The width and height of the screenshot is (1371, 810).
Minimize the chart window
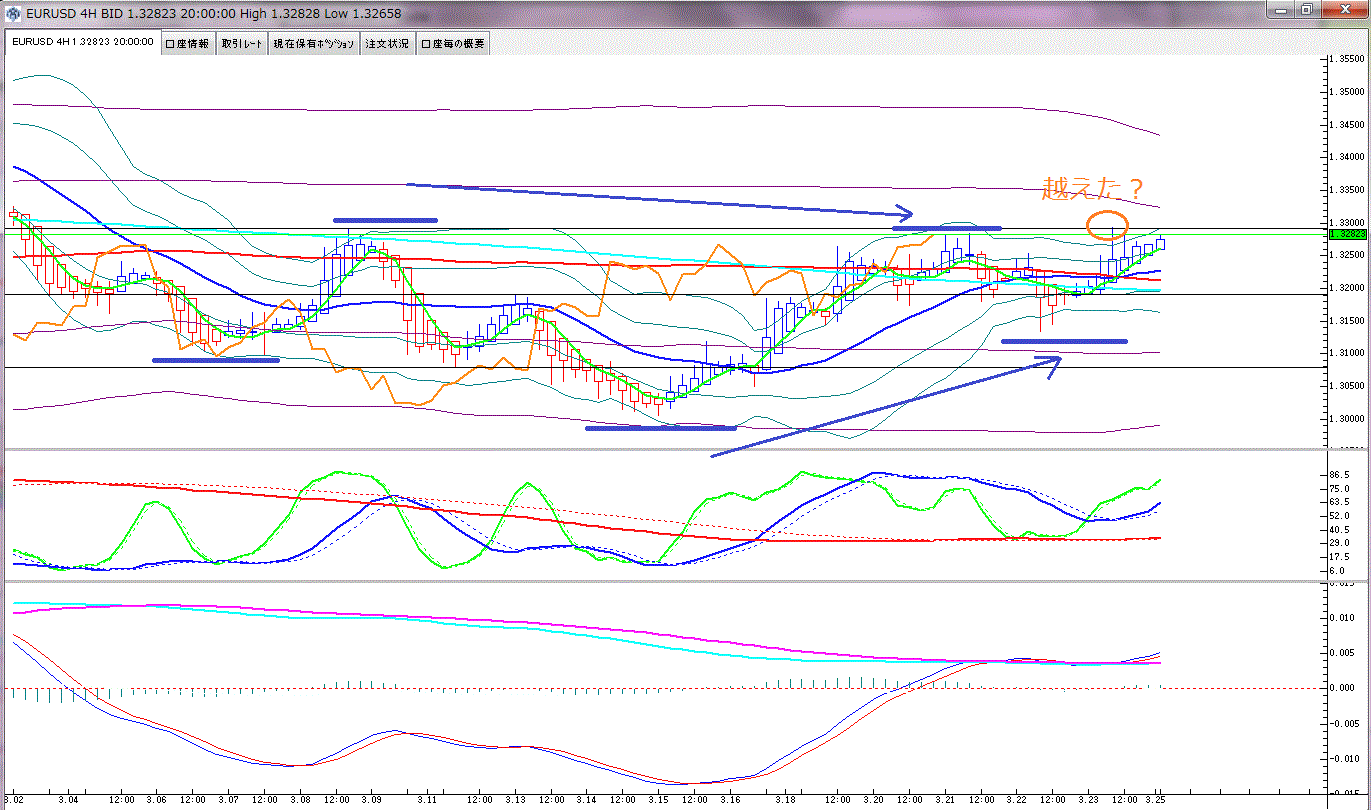tap(1280, 9)
